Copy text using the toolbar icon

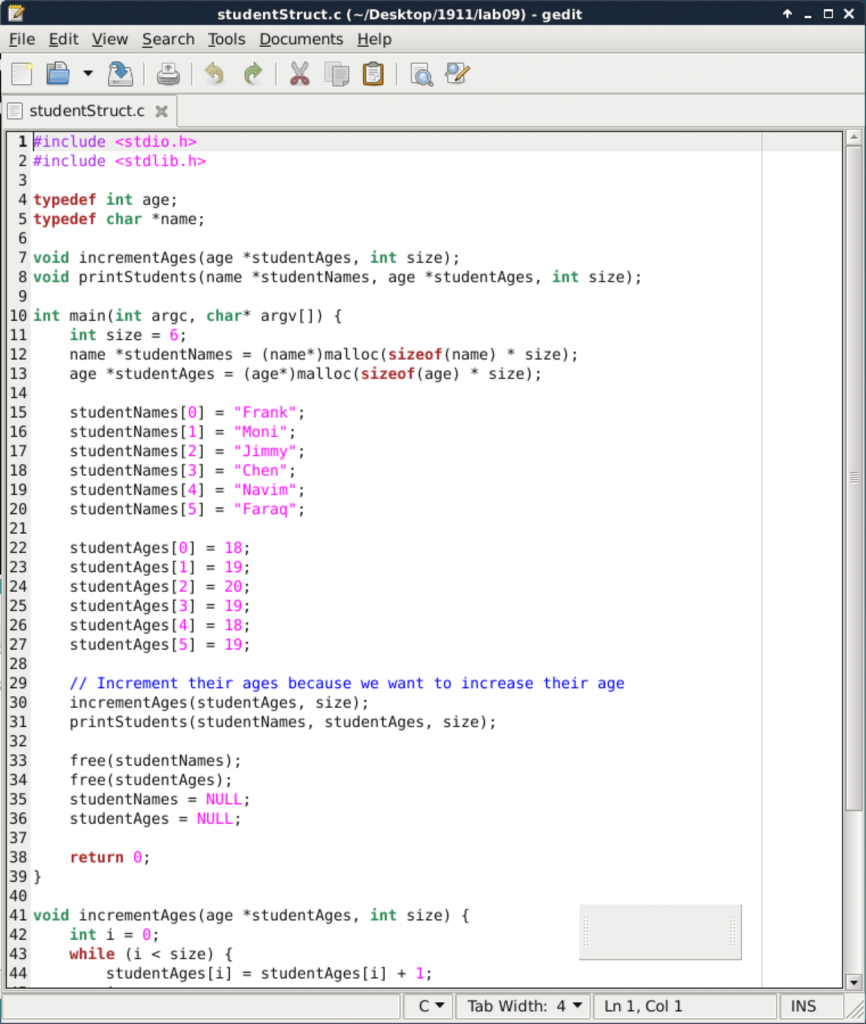coord(335,73)
